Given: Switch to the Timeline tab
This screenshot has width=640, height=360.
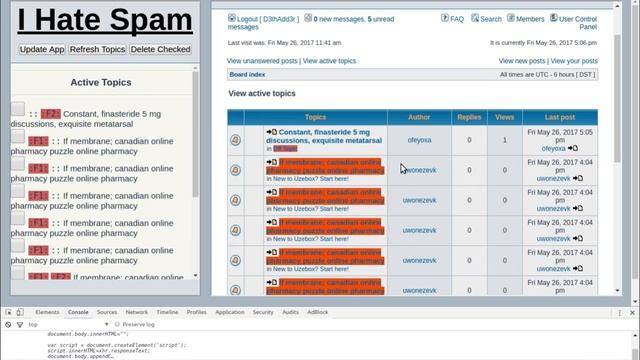Looking at the screenshot, I should tap(167, 312).
